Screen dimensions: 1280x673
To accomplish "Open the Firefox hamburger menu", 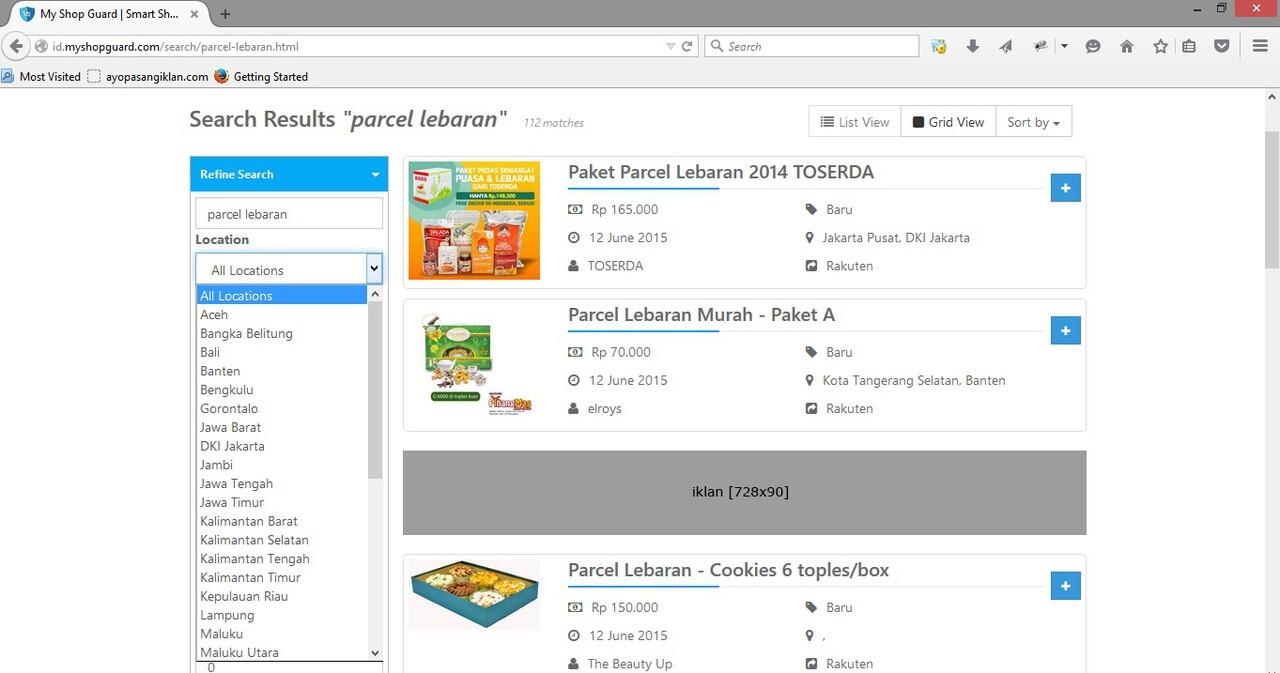I will click(1260, 46).
